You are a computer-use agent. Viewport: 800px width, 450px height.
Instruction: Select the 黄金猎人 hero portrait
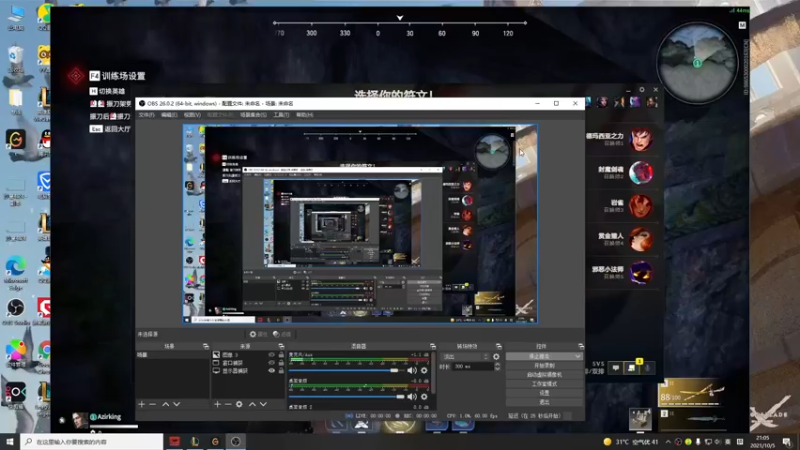click(640, 239)
